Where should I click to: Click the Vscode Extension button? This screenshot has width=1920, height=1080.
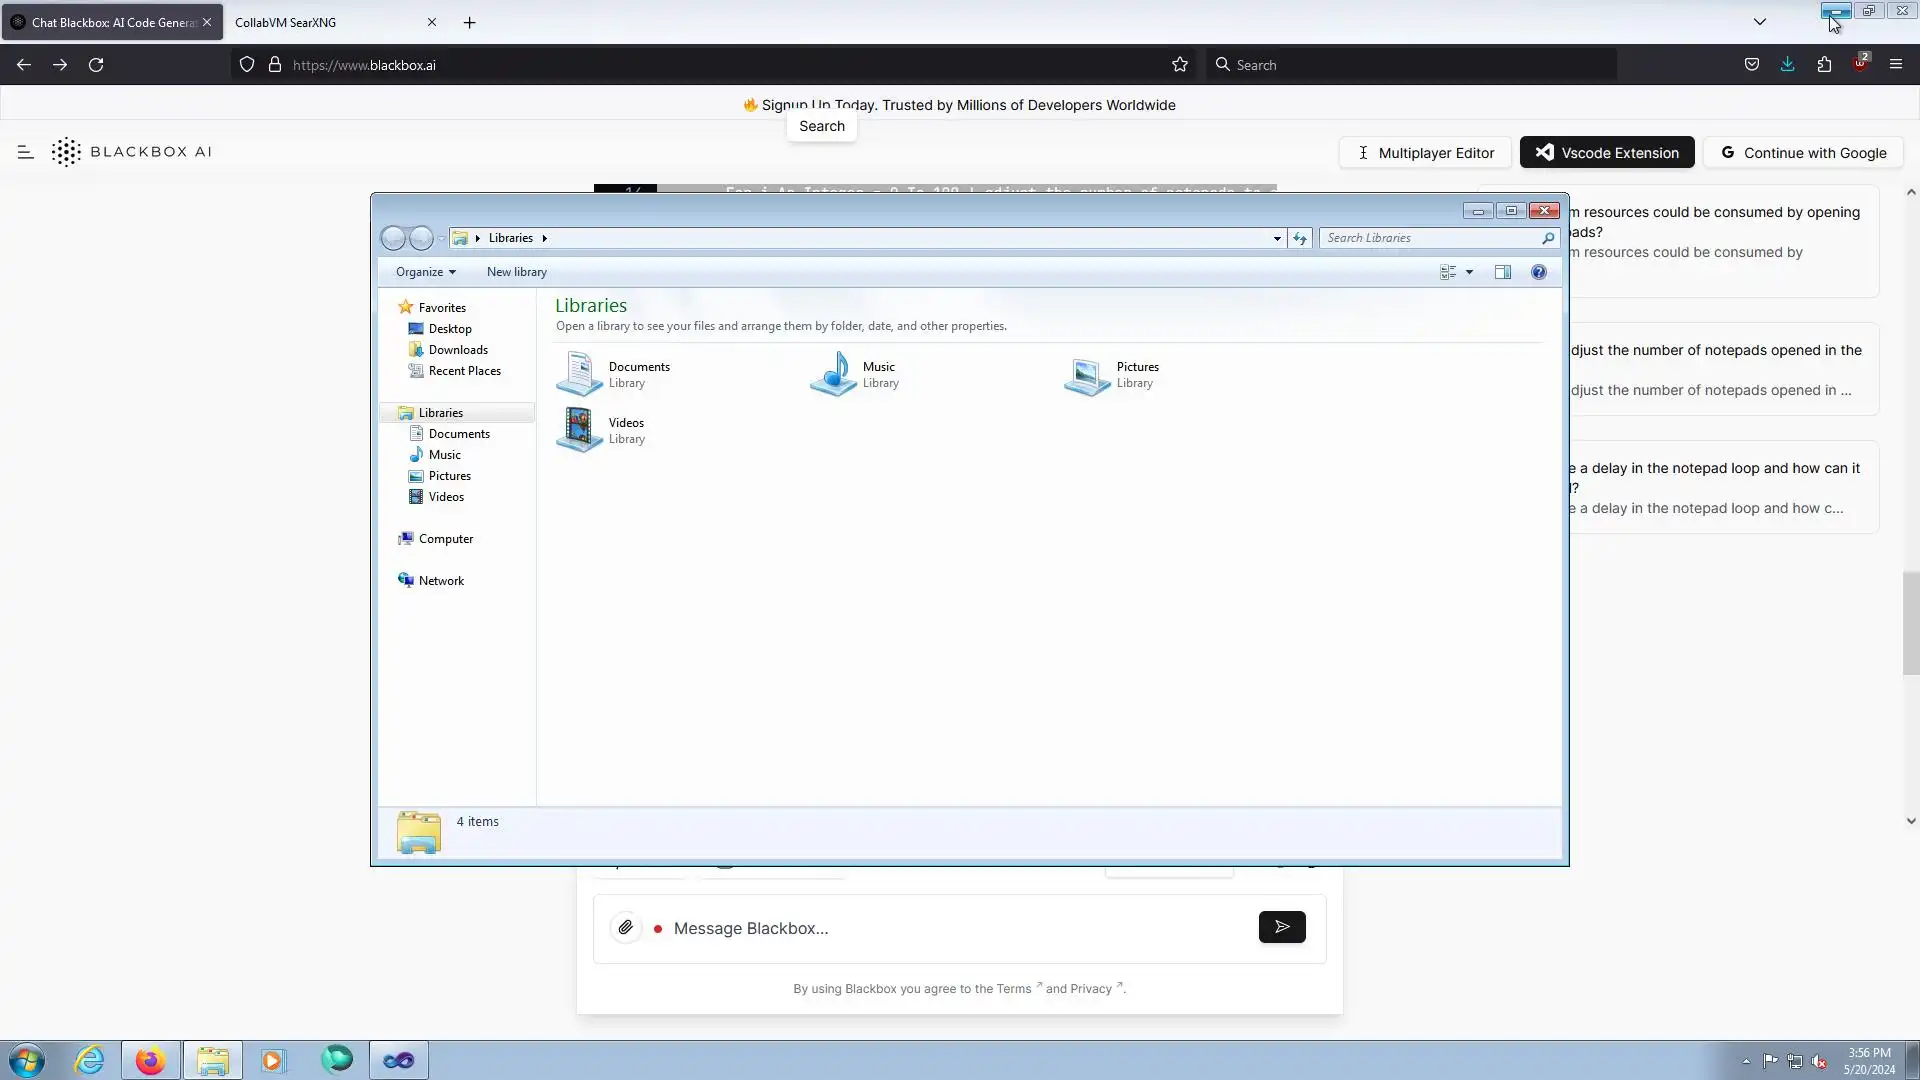click(1606, 152)
